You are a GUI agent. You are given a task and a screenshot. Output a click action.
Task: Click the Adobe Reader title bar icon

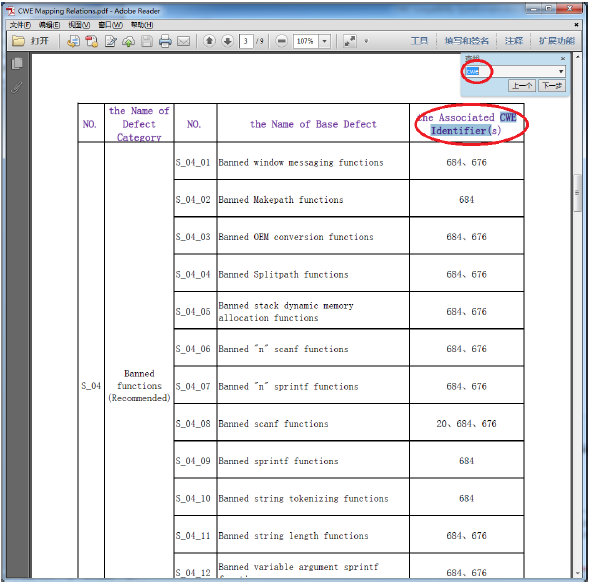pyautogui.click(x=10, y=11)
